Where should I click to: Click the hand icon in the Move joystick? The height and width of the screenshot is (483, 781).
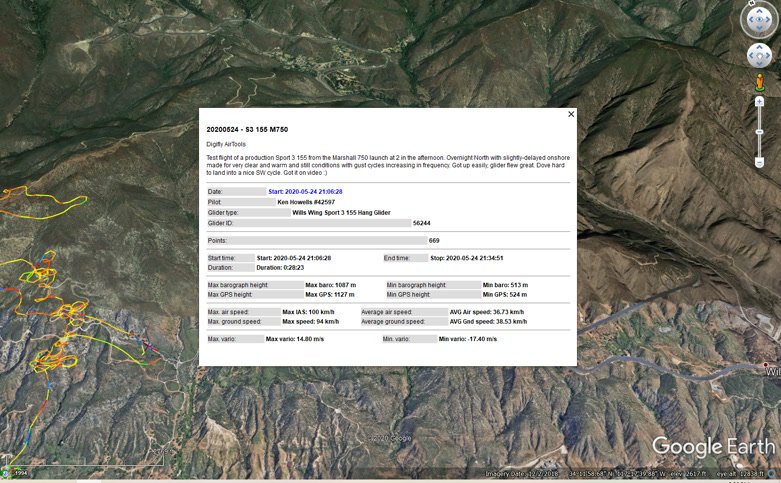tap(759, 56)
